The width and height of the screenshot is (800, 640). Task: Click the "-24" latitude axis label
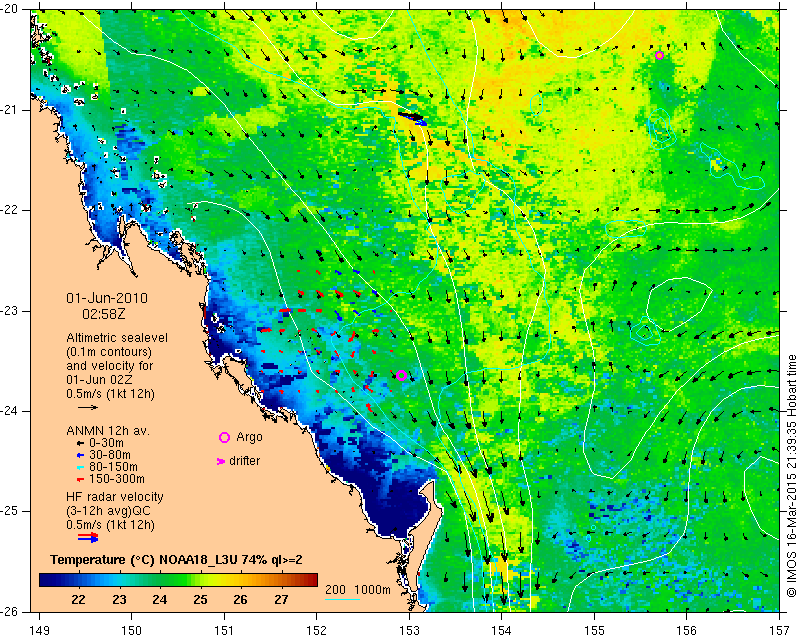pyautogui.click(x=10, y=411)
